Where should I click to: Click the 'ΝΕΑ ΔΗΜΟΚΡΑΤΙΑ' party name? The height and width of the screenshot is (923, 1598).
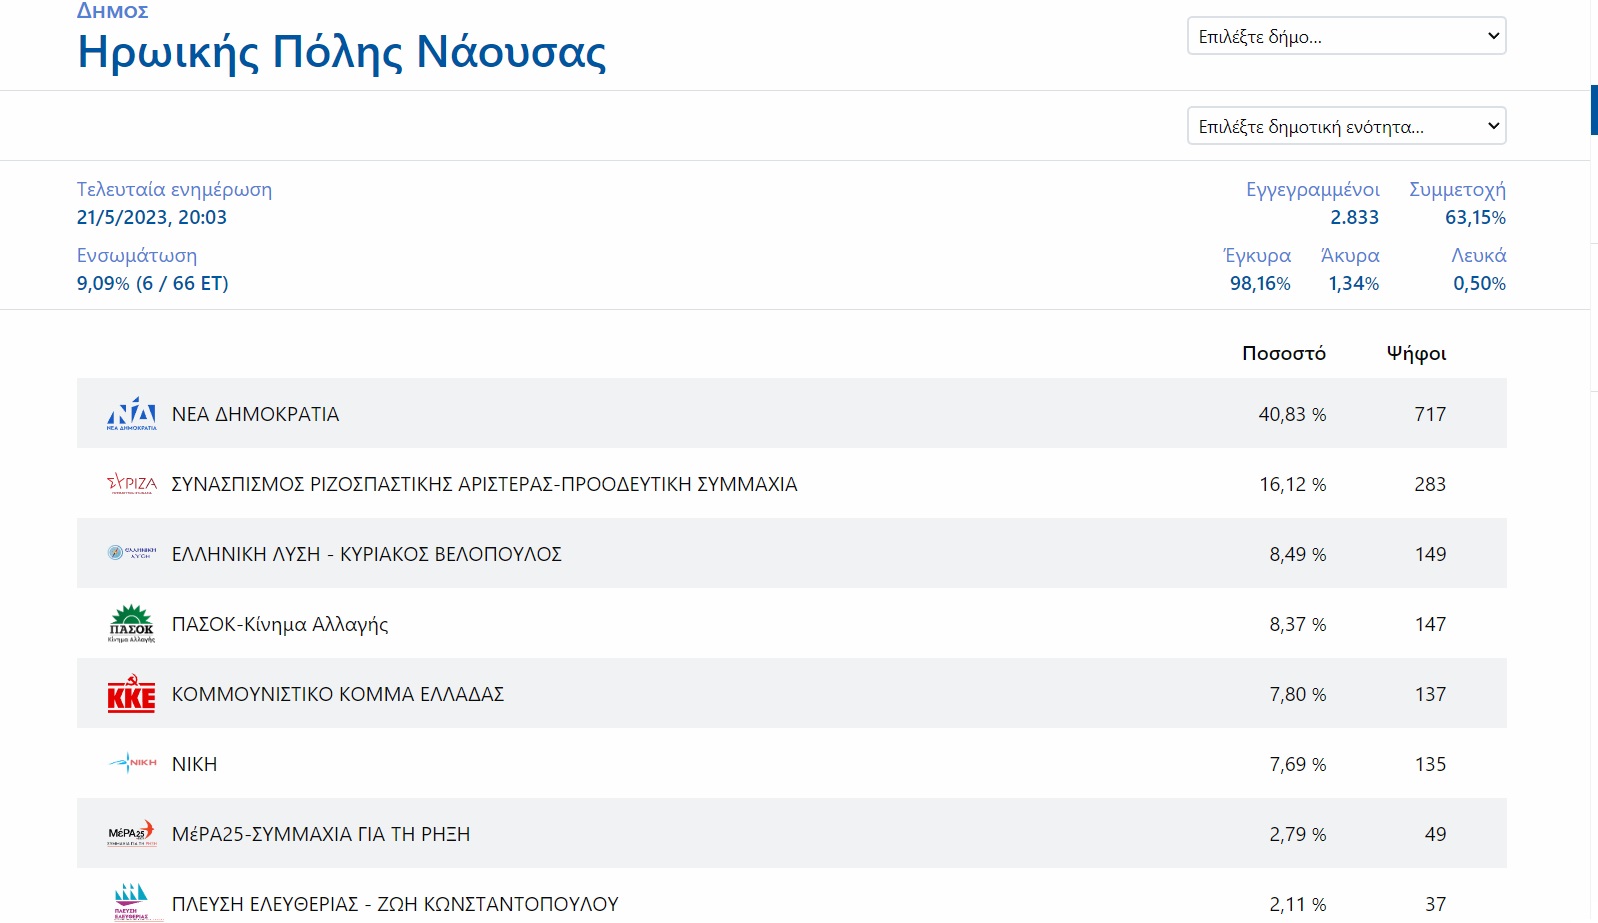pos(255,414)
